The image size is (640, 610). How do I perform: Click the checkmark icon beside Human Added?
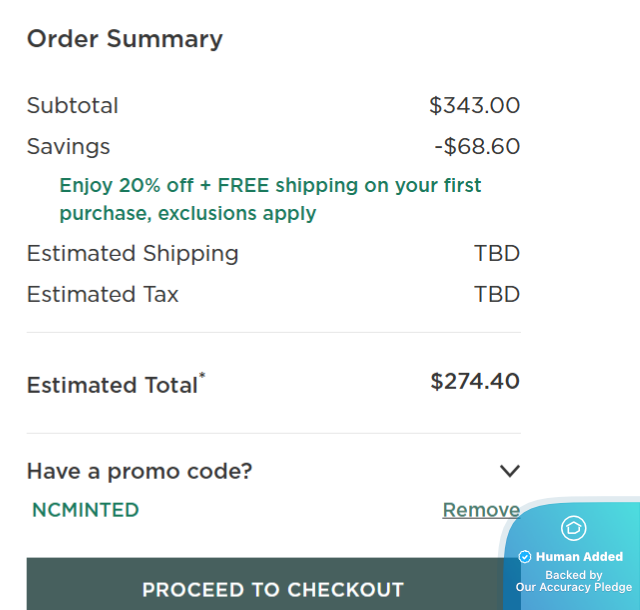(525, 557)
